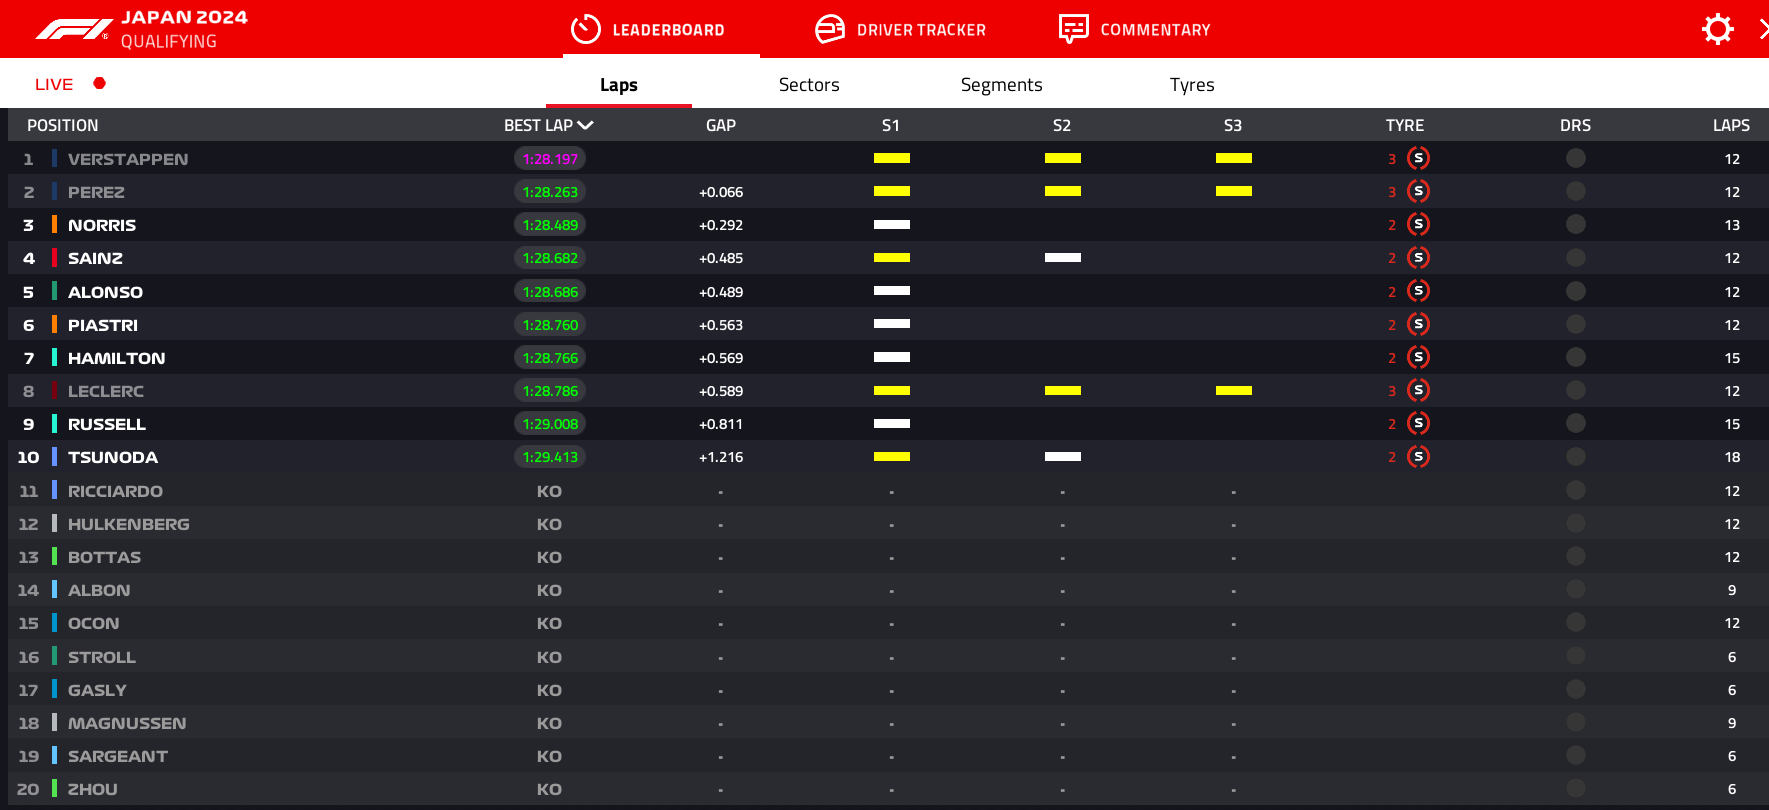Viewport: 1769px width, 810px height.
Task: Click the live red dot indicator
Action: click(x=99, y=83)
